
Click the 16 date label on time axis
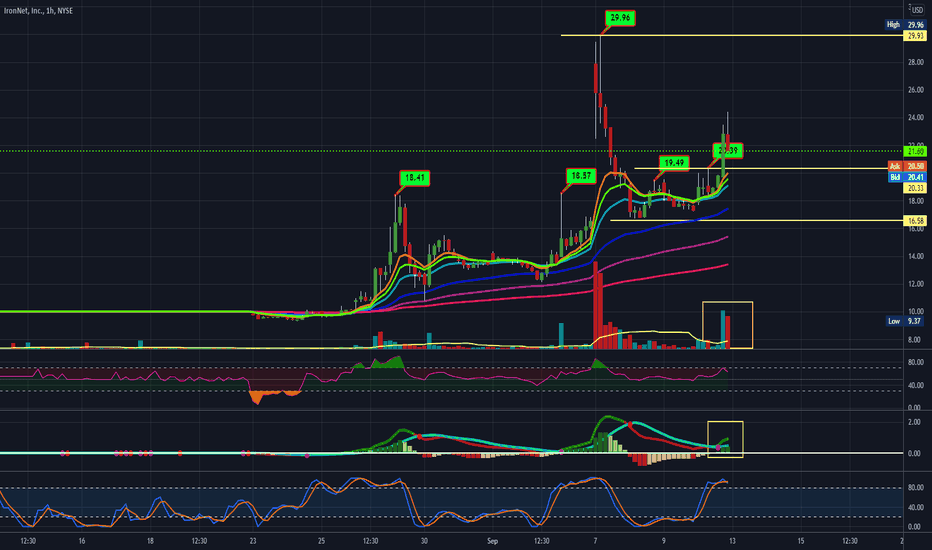pos(81,541)
